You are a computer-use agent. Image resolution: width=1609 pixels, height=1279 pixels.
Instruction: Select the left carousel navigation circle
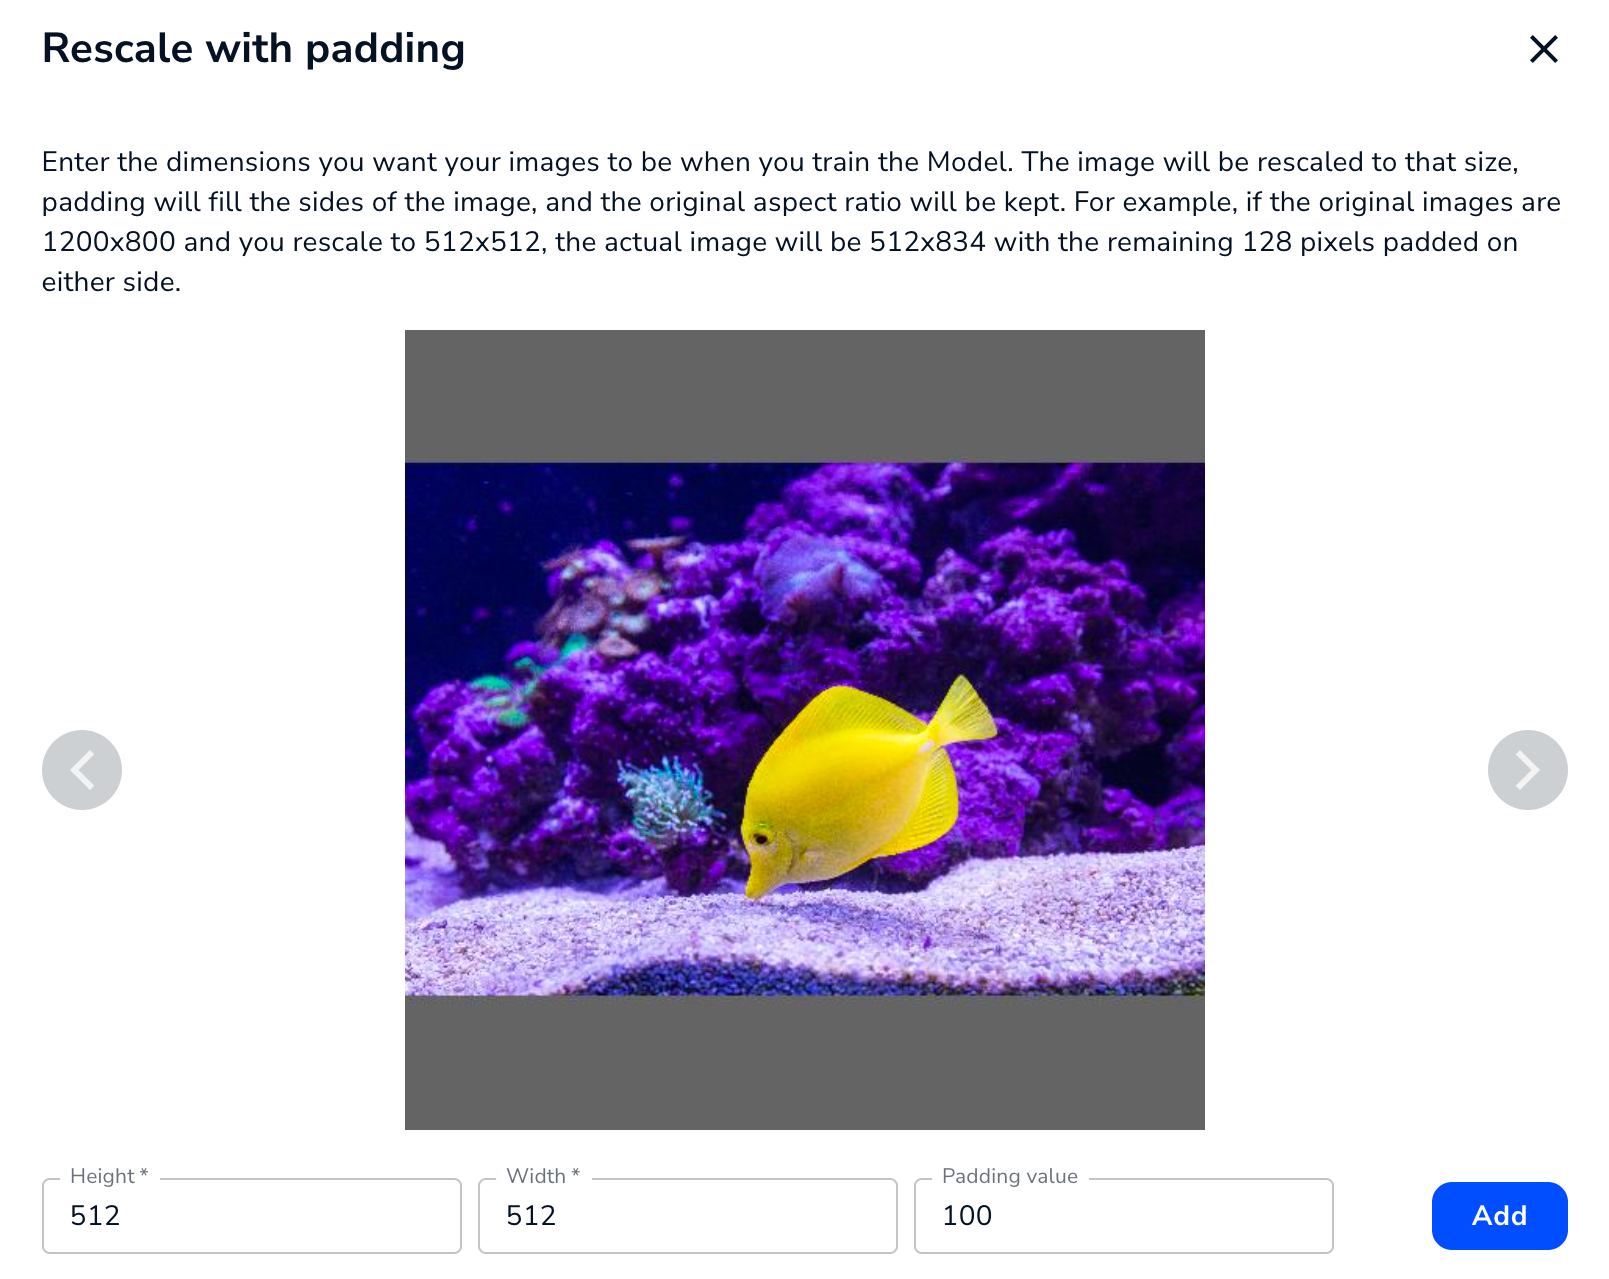81,769
